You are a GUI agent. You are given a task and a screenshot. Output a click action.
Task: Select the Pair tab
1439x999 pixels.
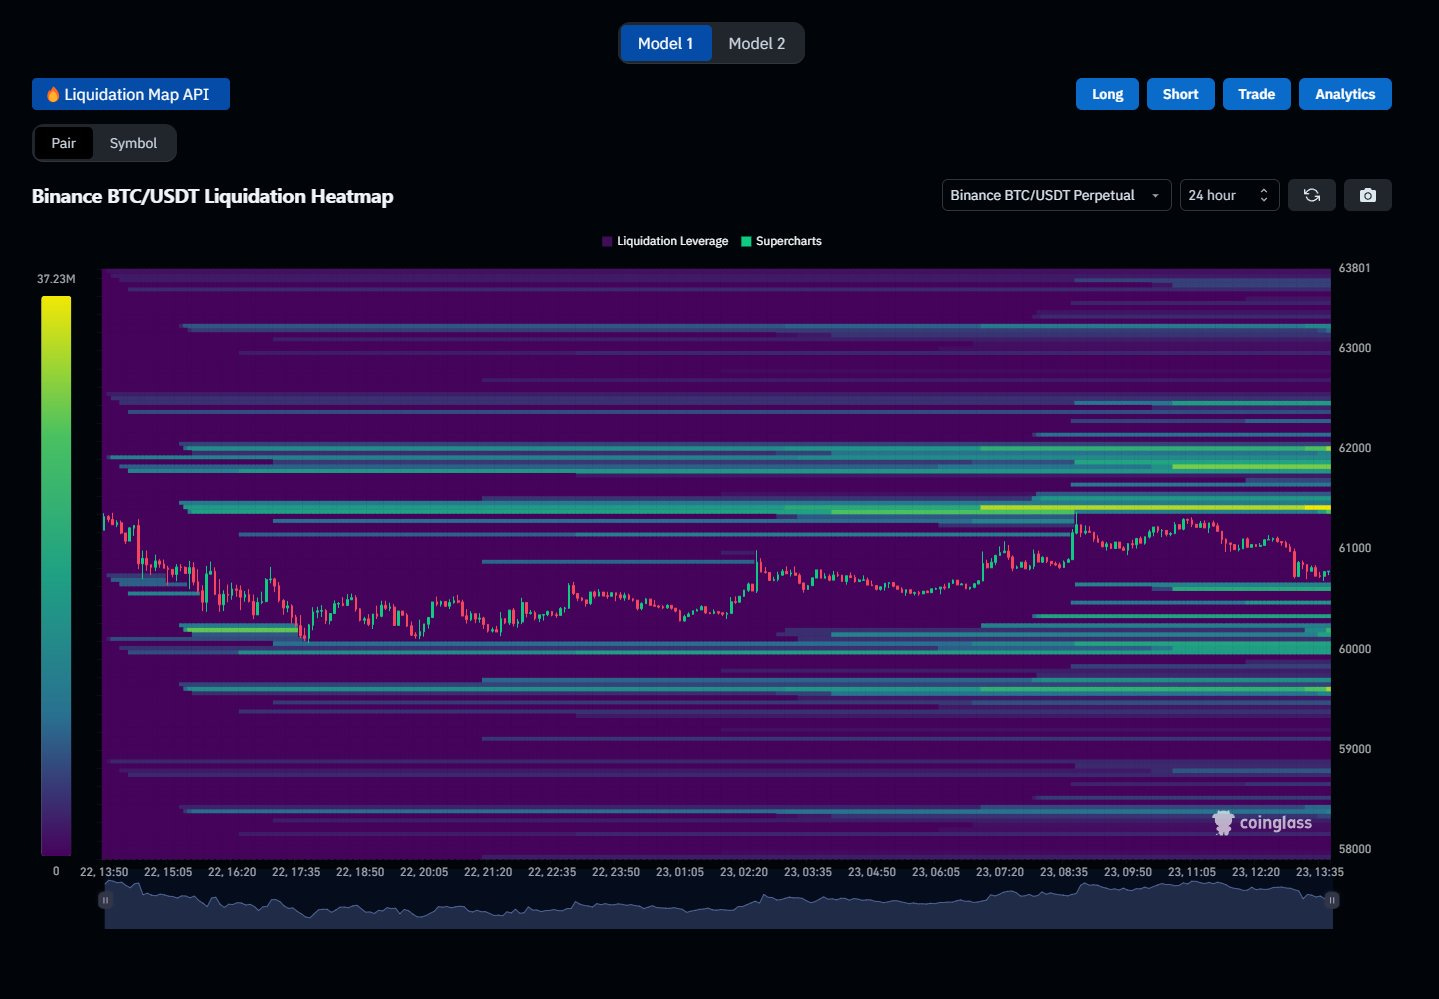(63, 143)
